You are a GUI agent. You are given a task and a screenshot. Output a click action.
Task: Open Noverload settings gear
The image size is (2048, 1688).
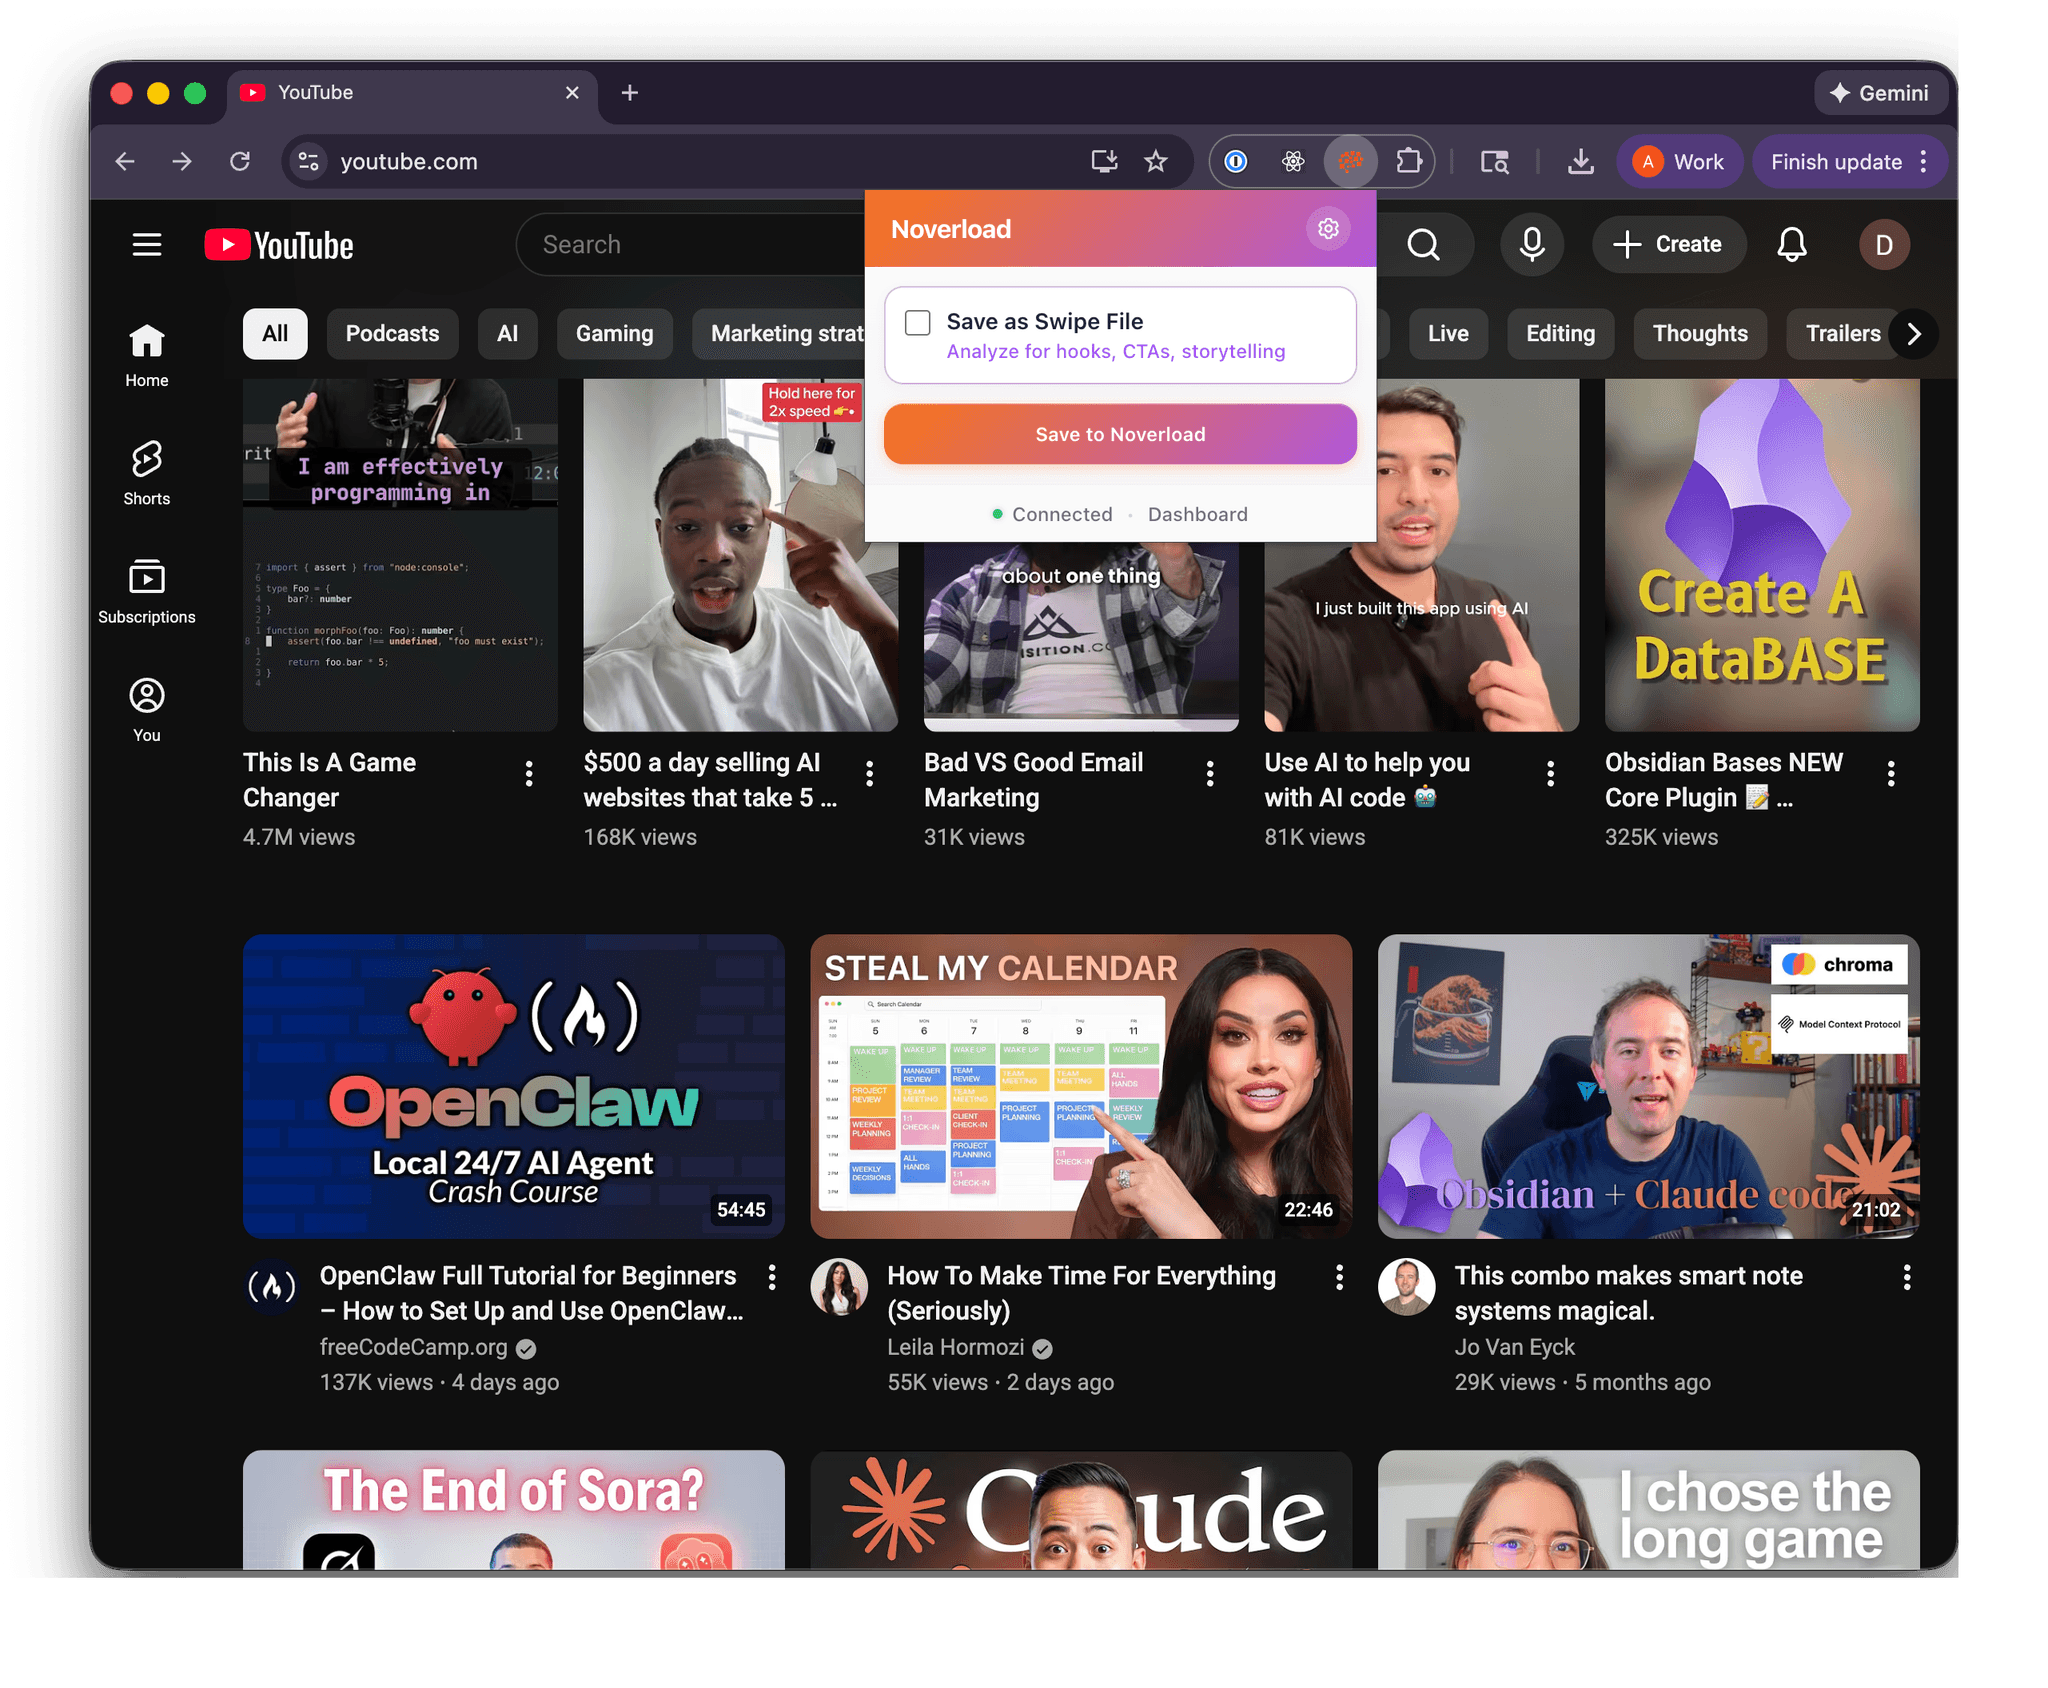coord(1328,229)
